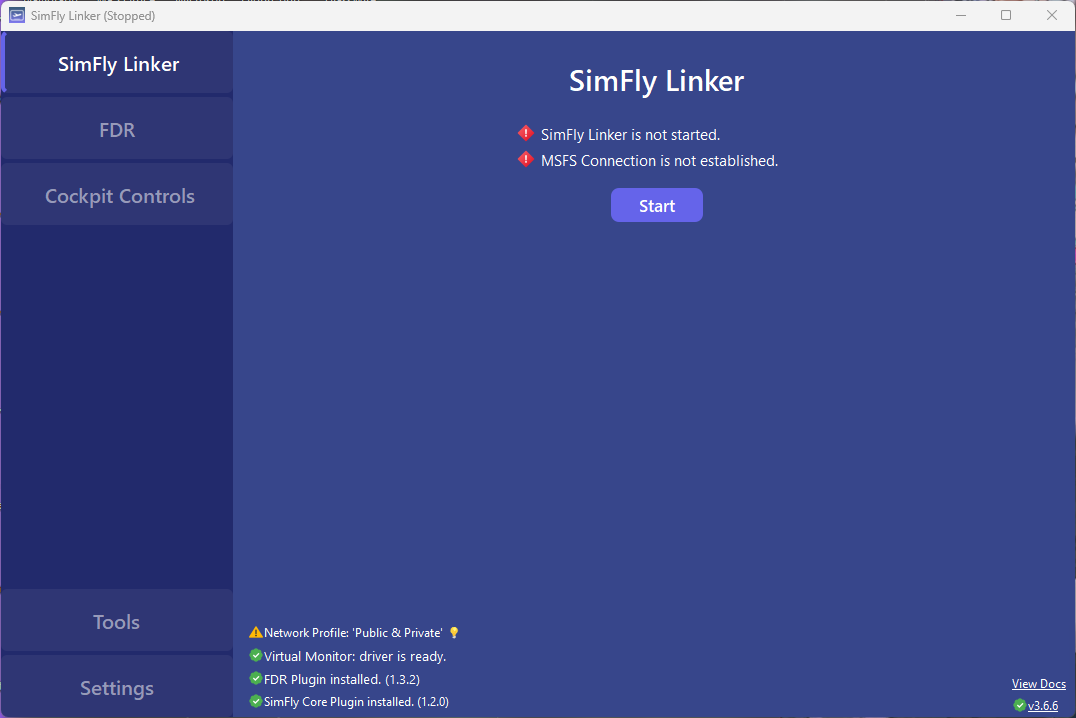Click the green check beside SimFly Core Plugin
This screenshot has width=1076, height=718.
pos(256,702)
